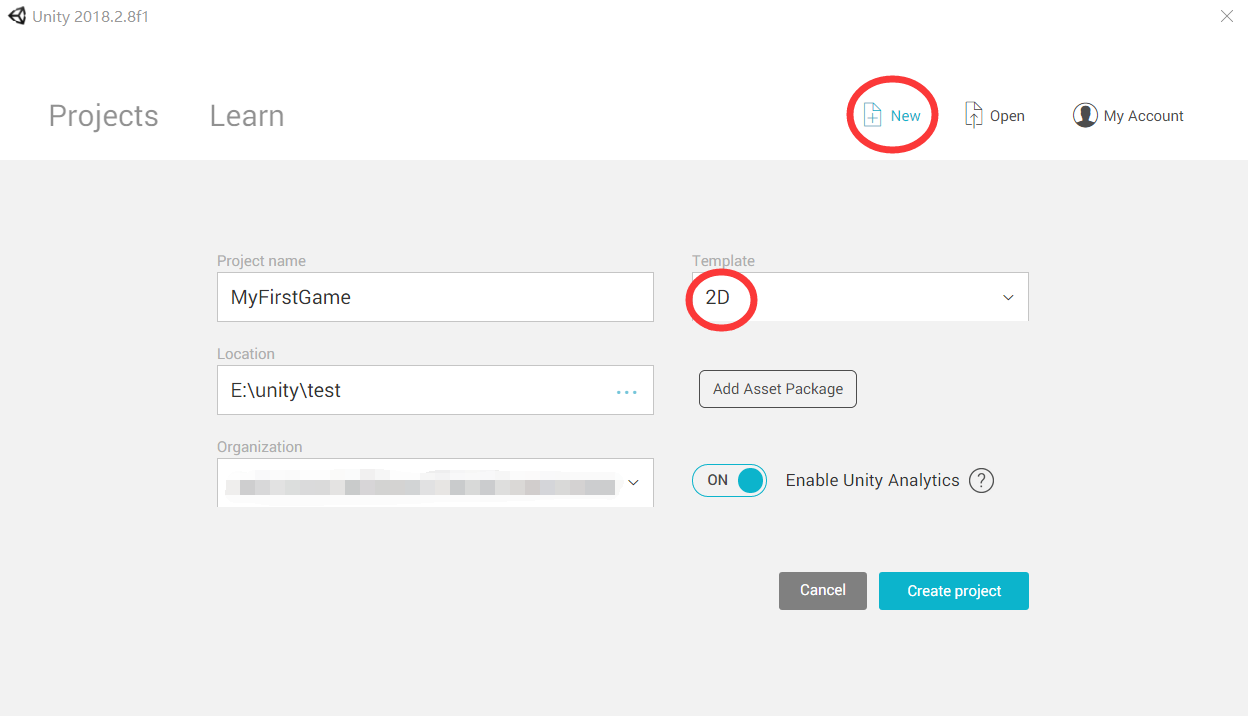Click the New project icon
1248x716 pixels.
pyautogui.click(x=873, y=115)
